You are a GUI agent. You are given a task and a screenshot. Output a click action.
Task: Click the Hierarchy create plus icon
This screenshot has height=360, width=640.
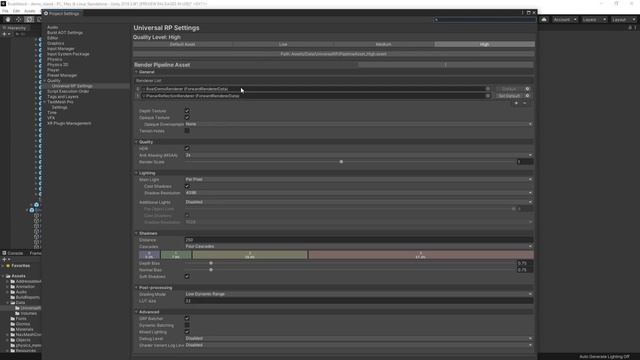click(x=4, y=34)
